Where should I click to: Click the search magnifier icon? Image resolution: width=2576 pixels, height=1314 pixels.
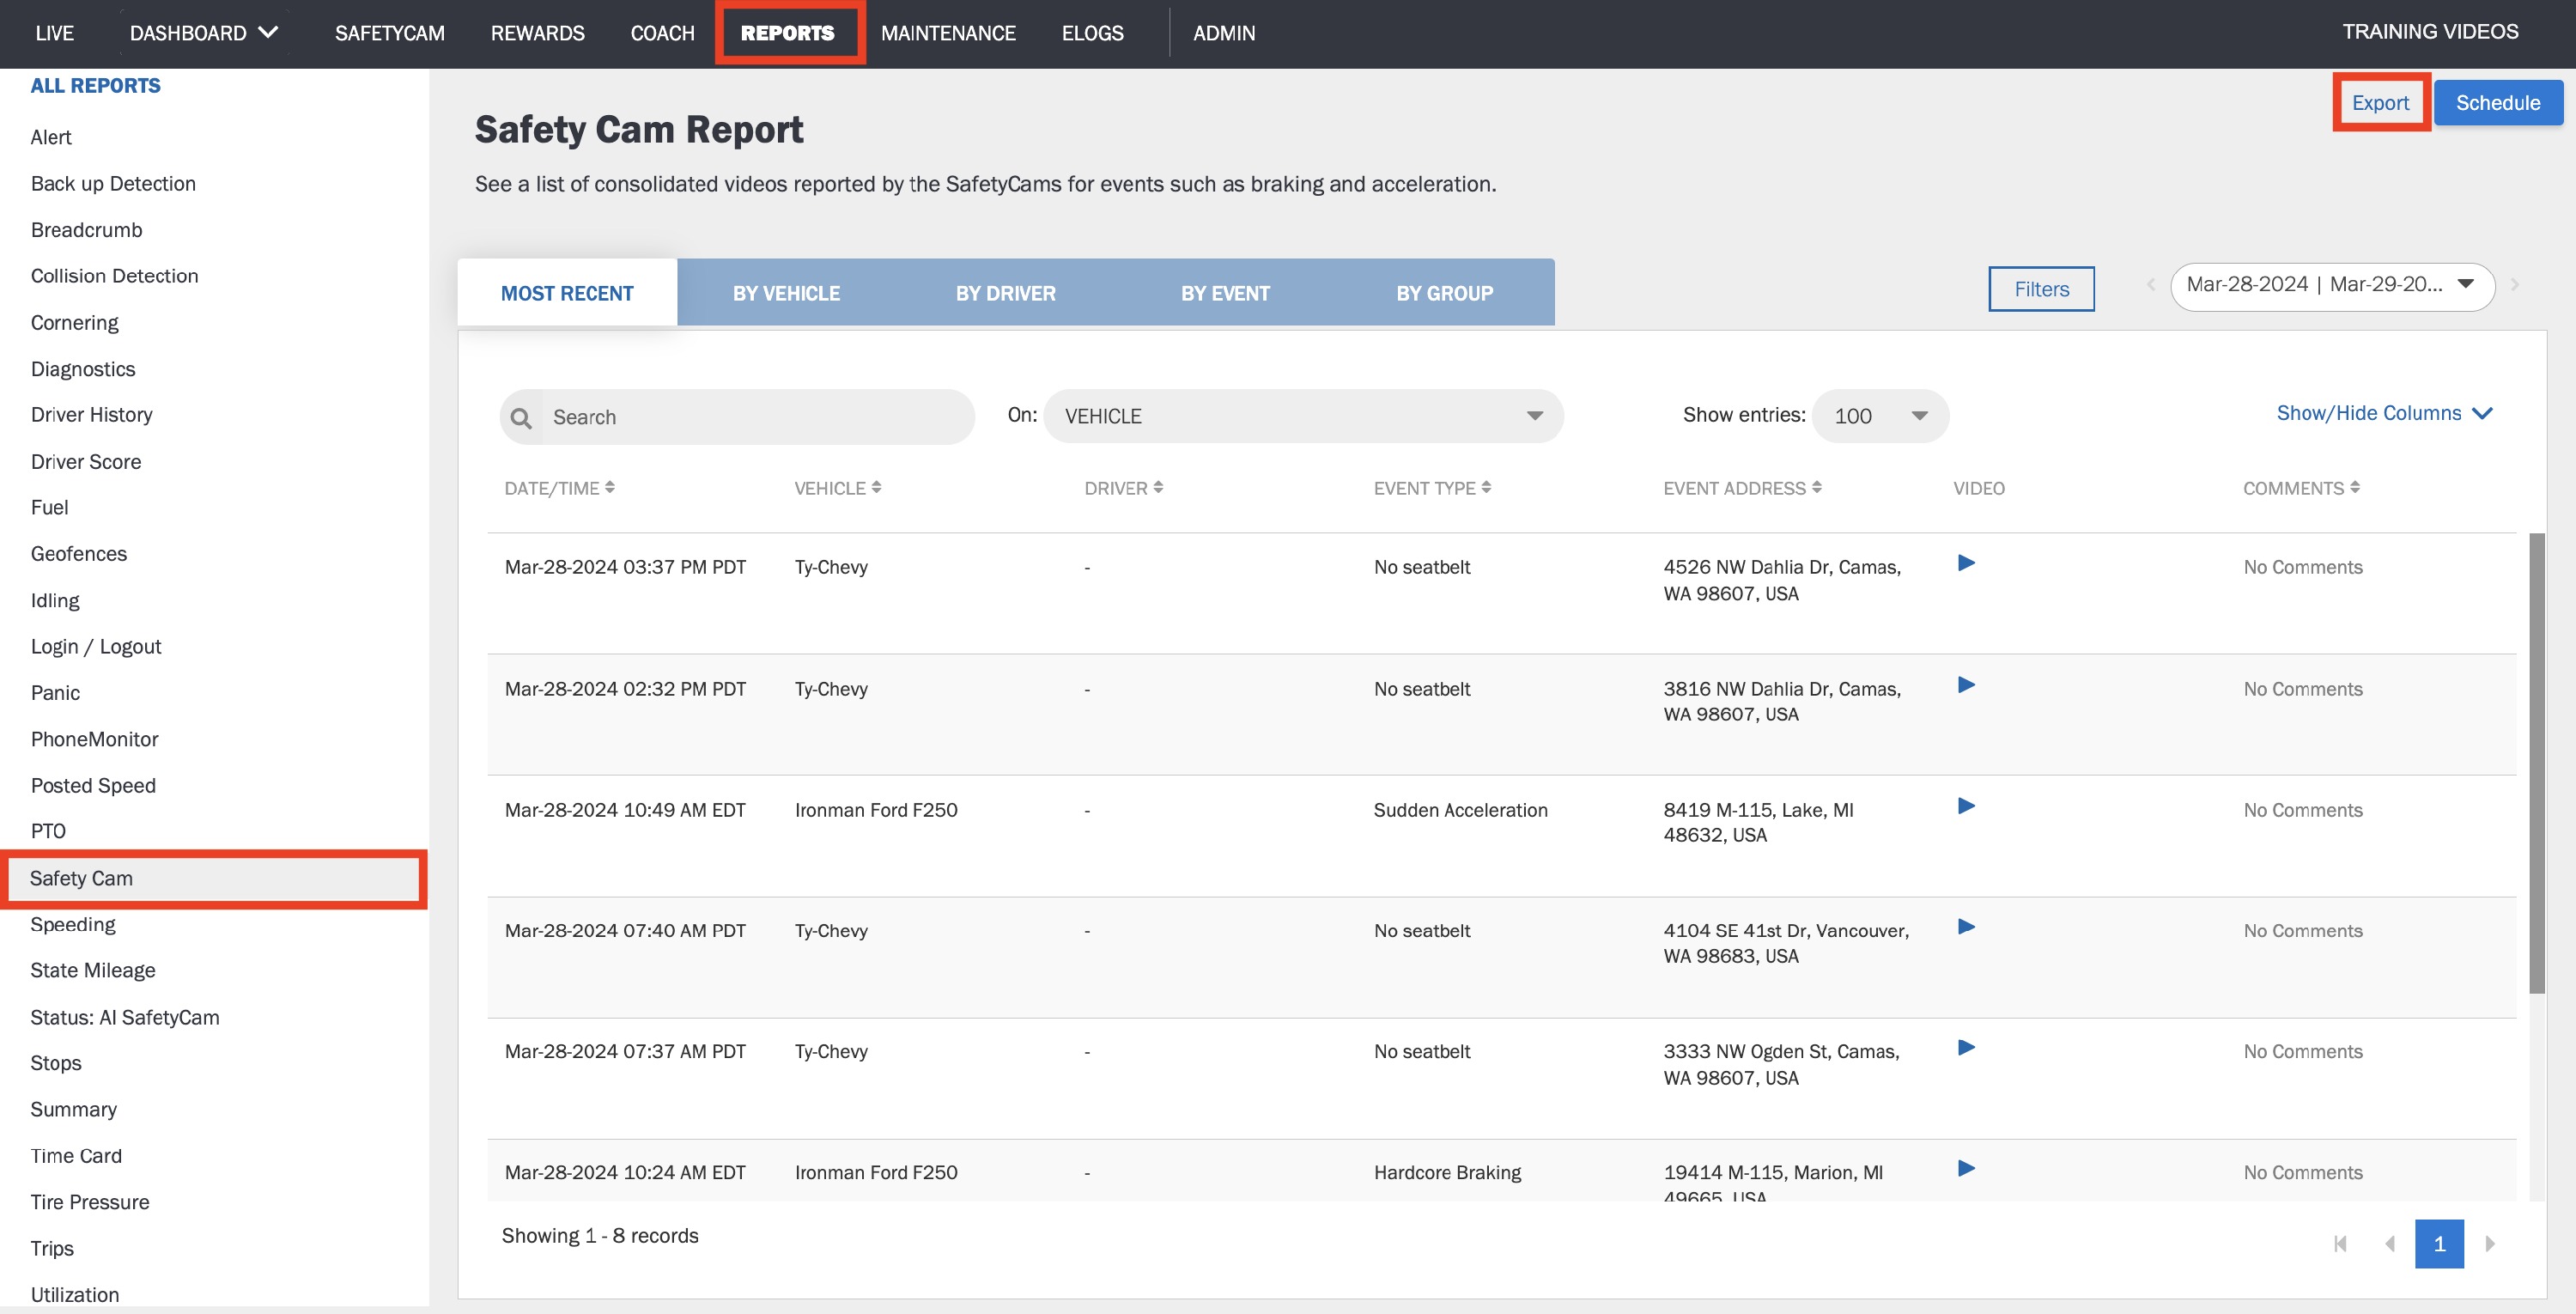pyautogui.click(x=521, y=418)
